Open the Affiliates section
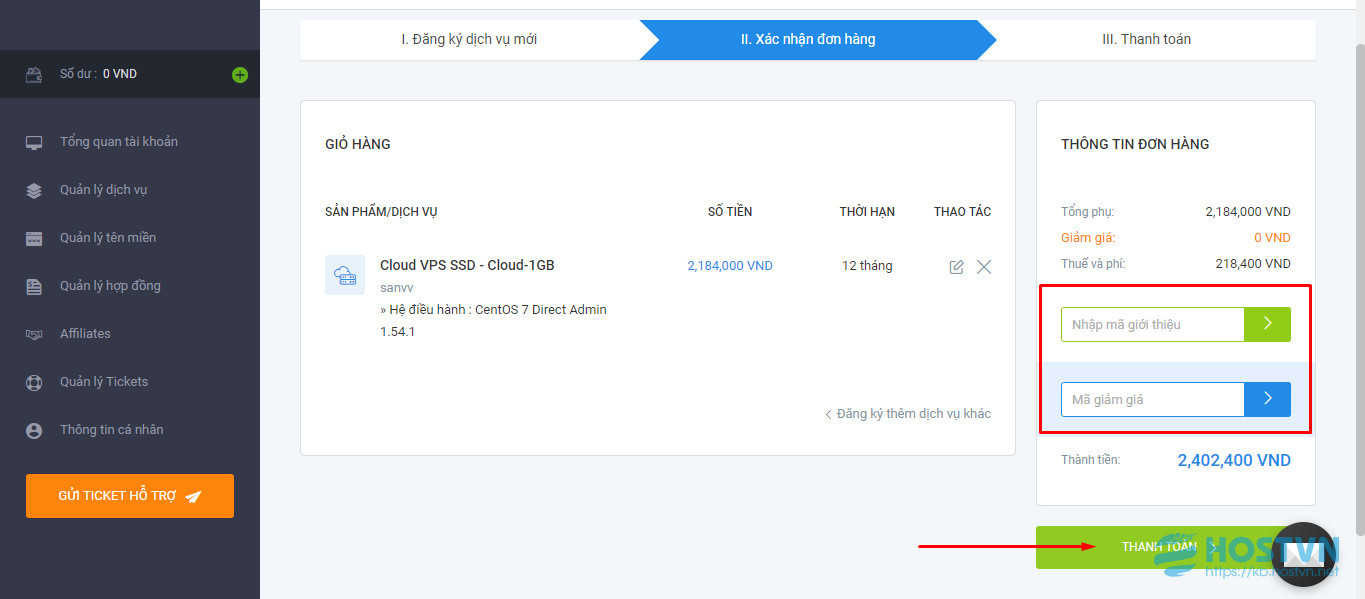The height and width of the screenshot is (599, 1365). point(85,334)
